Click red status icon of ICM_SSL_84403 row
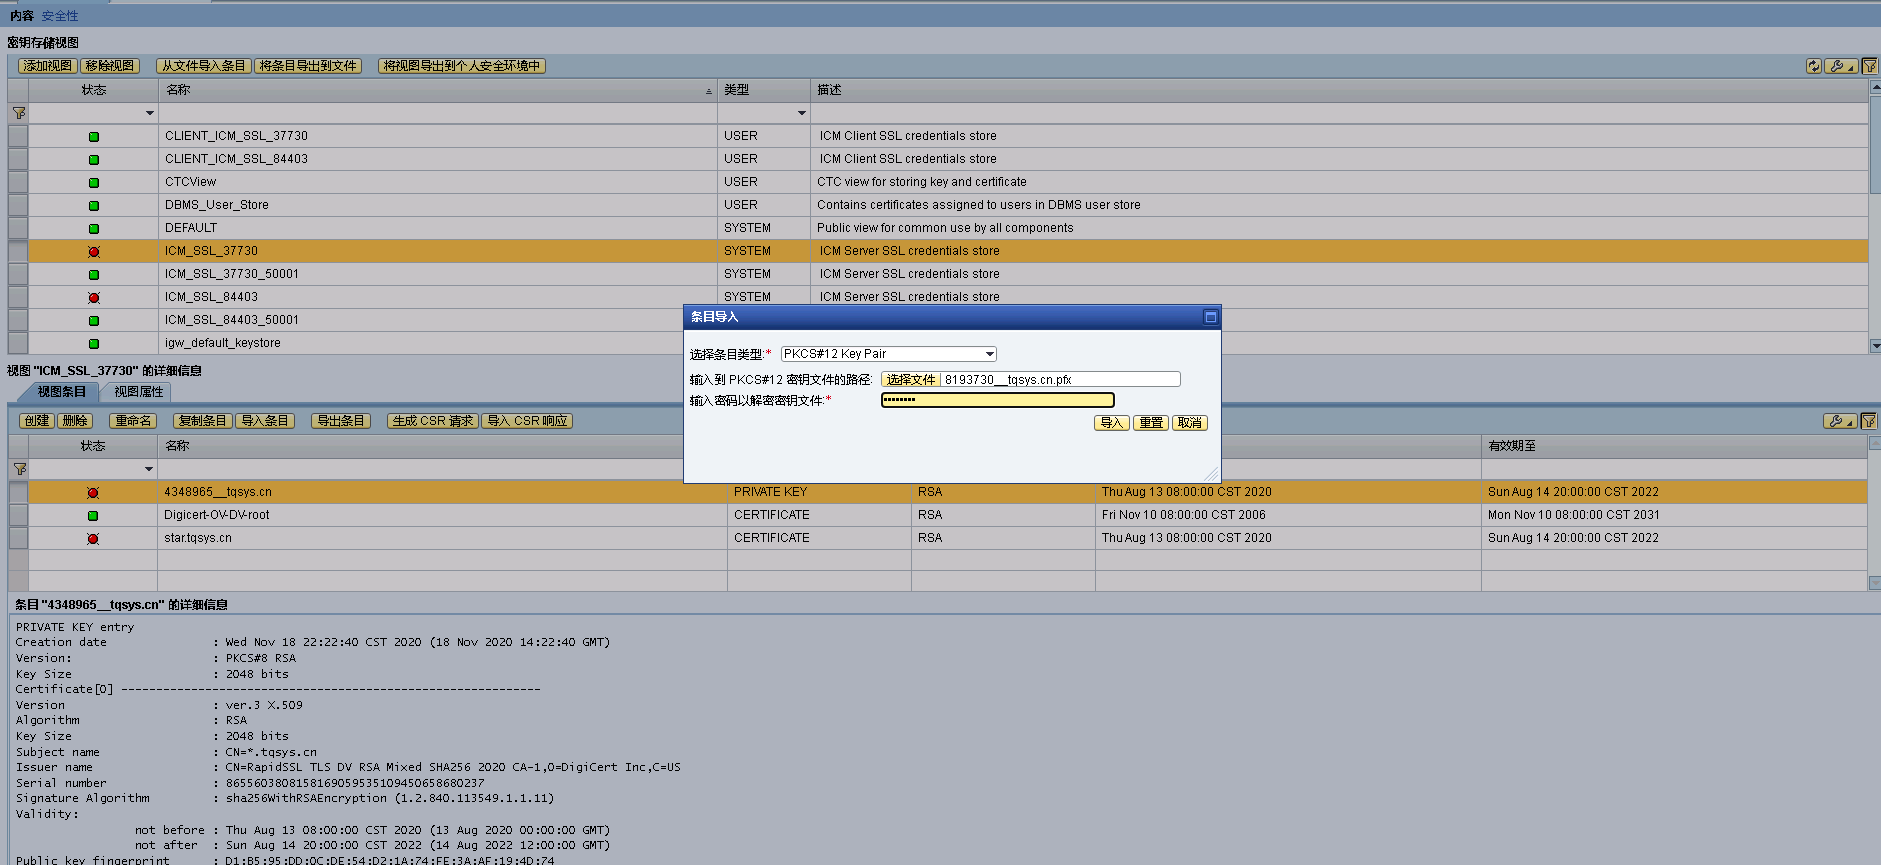 point(94,298)
